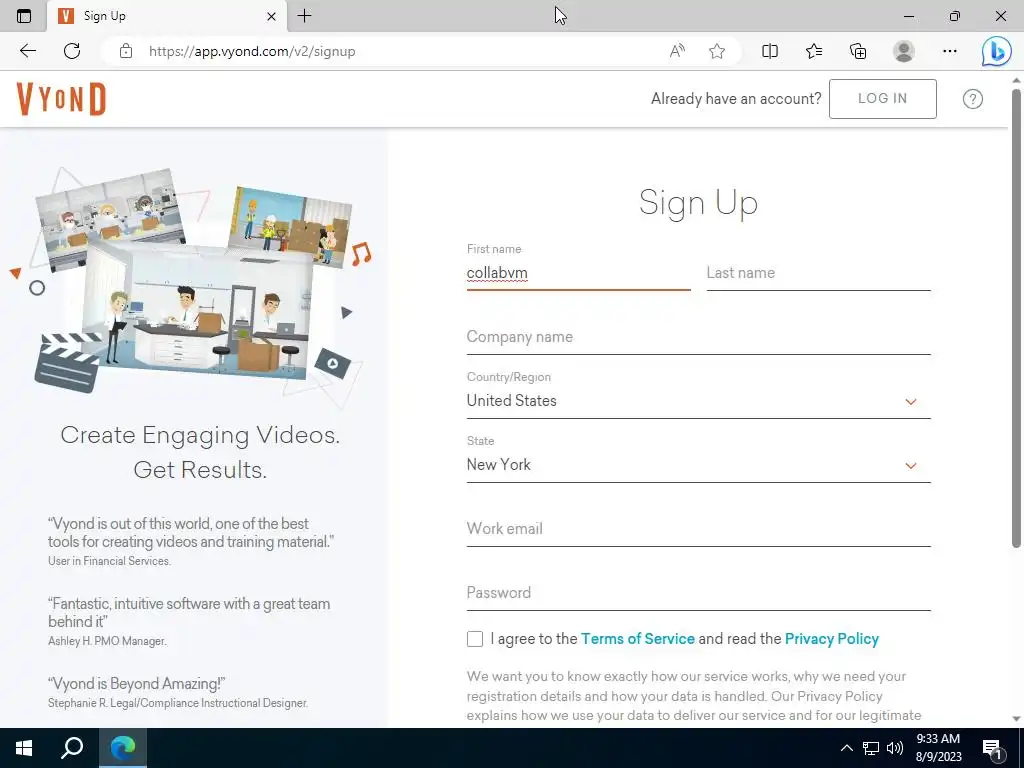Check the Terms of Service agreement checkbox

pos(475,639)
